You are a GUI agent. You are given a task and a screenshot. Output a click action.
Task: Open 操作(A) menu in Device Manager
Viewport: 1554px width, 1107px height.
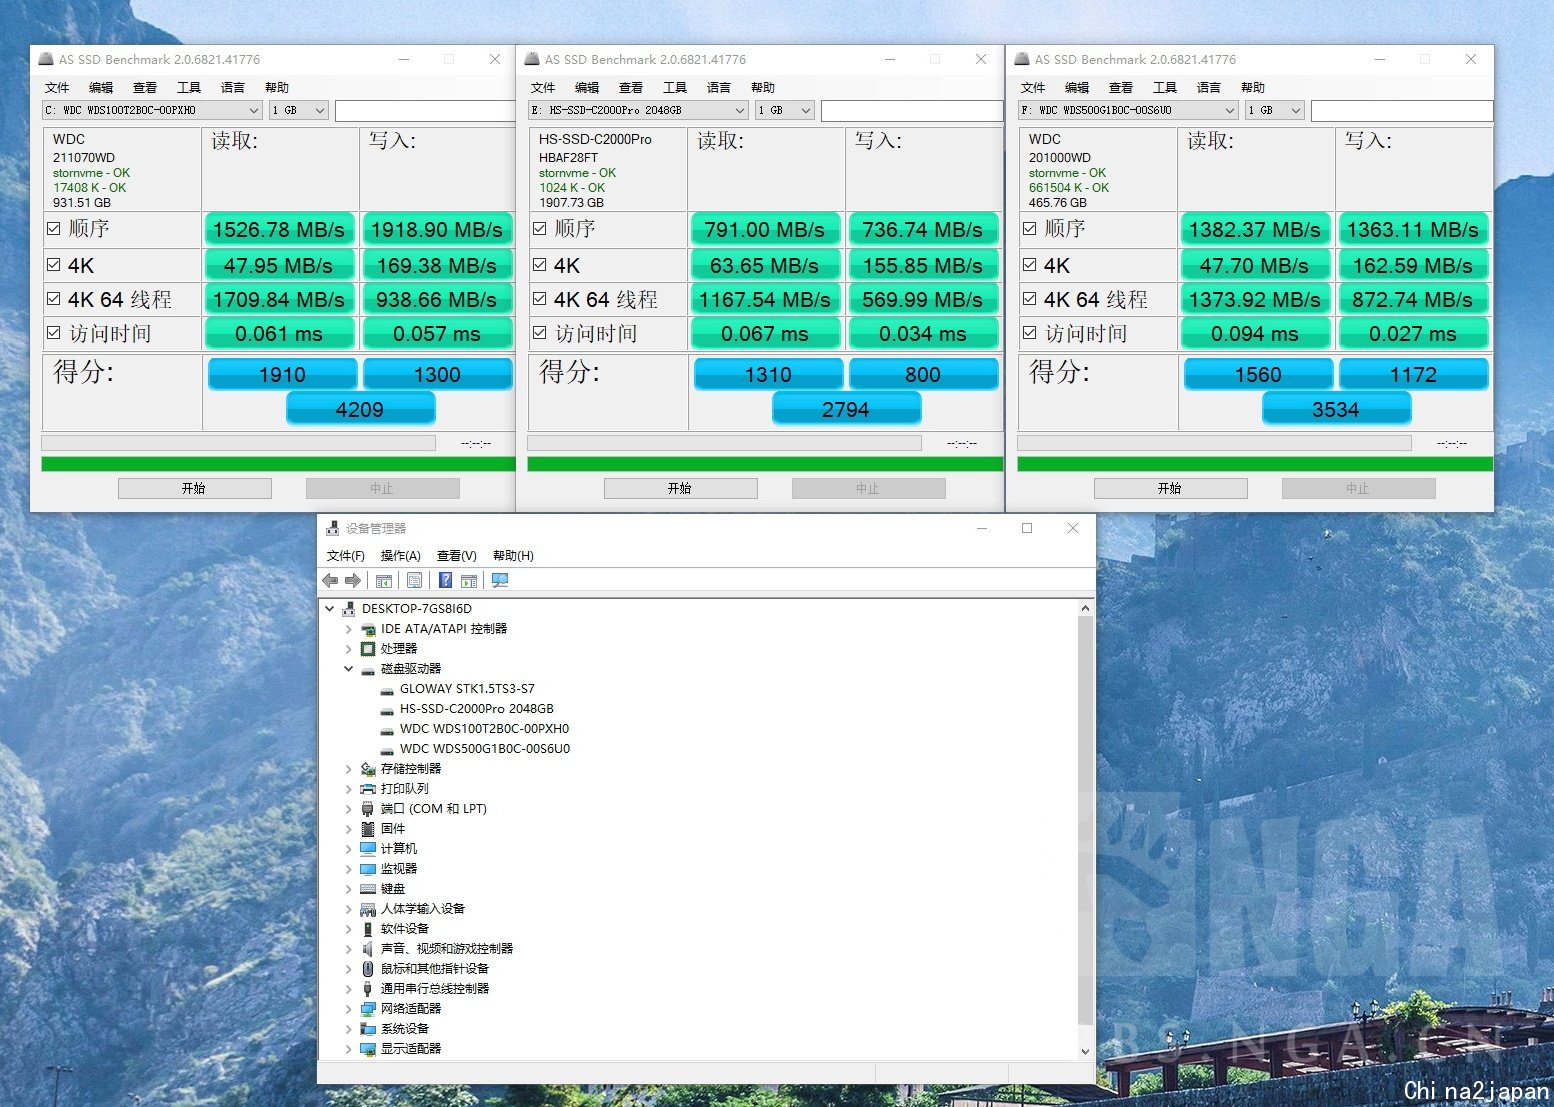point(401,556)
